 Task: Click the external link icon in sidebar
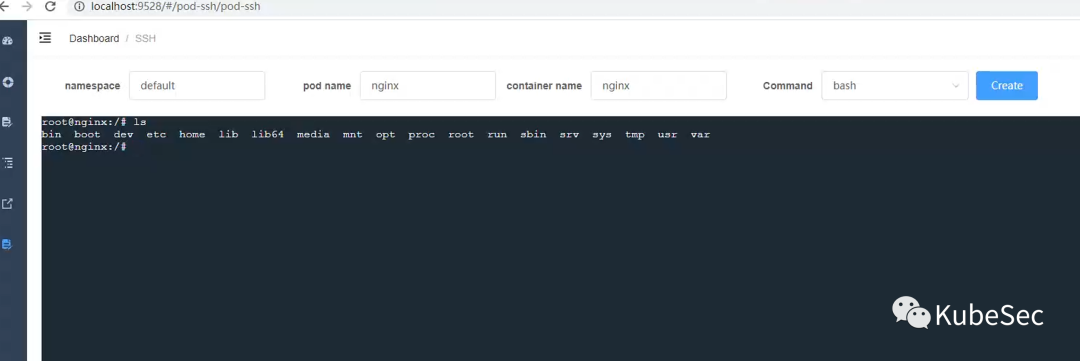click(8, 203)
